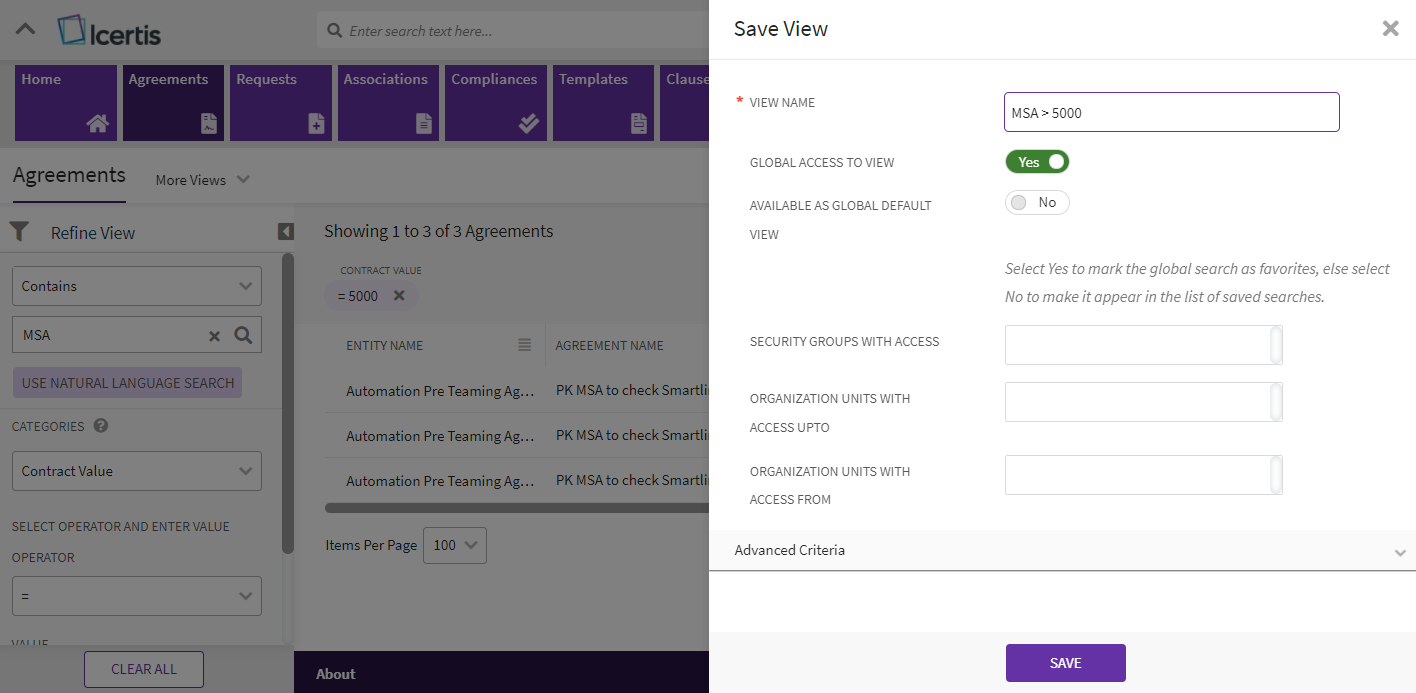Open the Requests tab

277,103
